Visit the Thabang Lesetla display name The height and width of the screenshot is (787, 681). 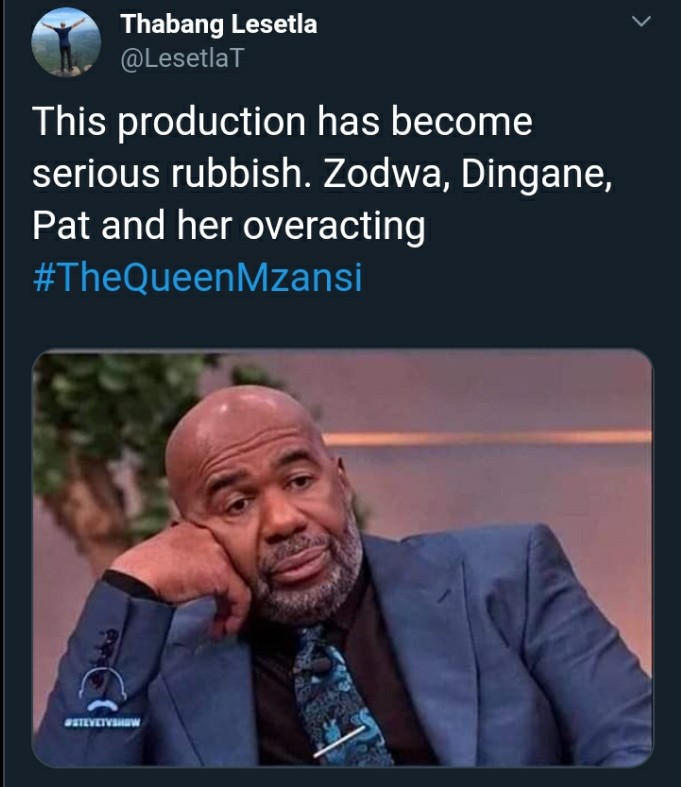coord(219,24)
